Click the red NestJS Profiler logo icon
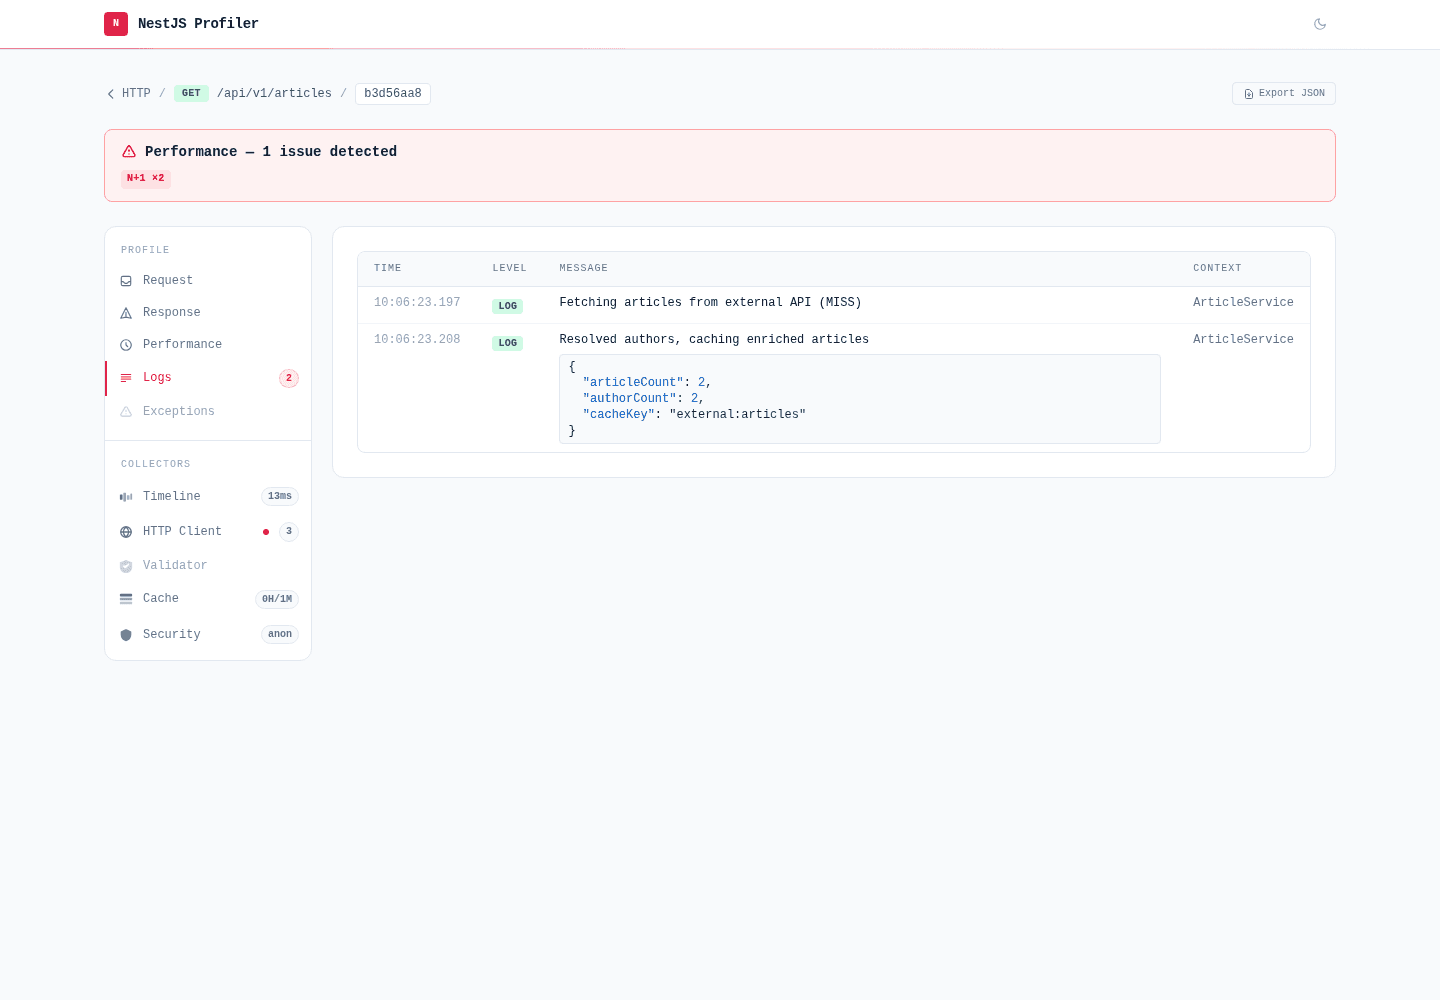The height and width of the screenshot is (1000, 1440). pos(116,24)
